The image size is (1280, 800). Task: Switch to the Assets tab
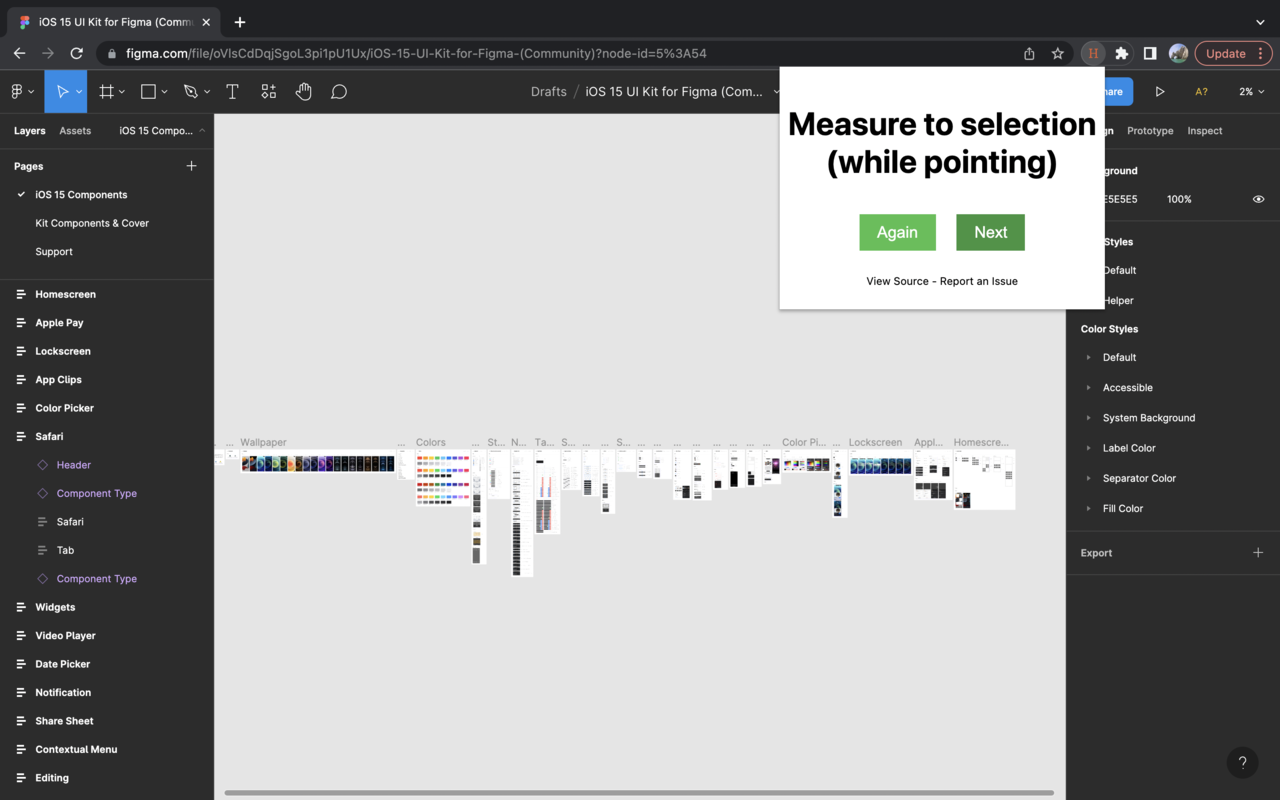tap(75, 131)
